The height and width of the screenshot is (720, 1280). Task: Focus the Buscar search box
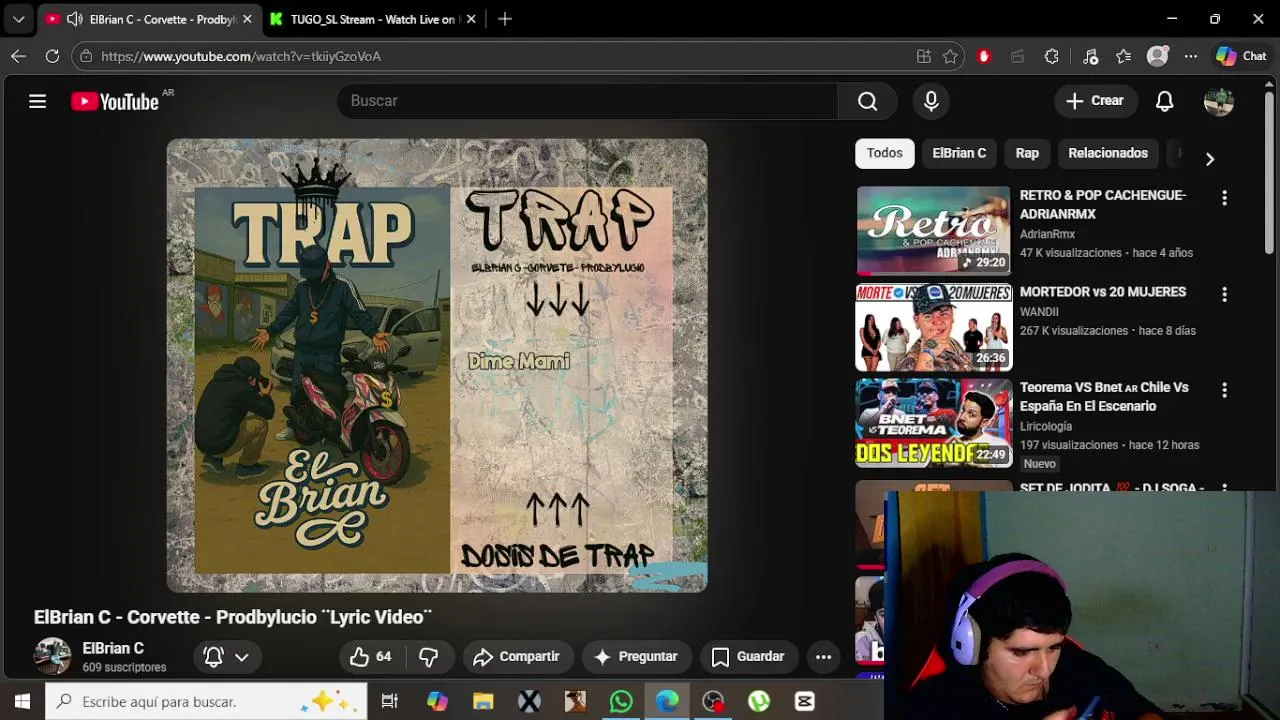[587, 101]
